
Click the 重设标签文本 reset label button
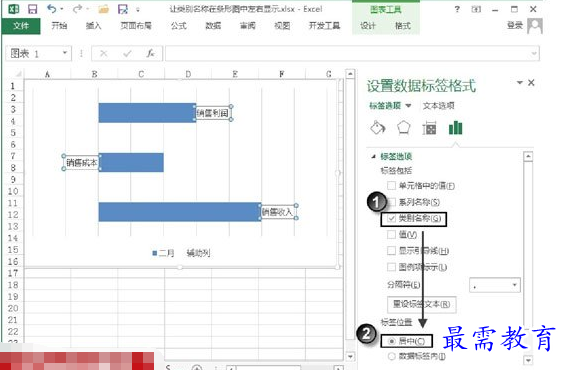422,304
